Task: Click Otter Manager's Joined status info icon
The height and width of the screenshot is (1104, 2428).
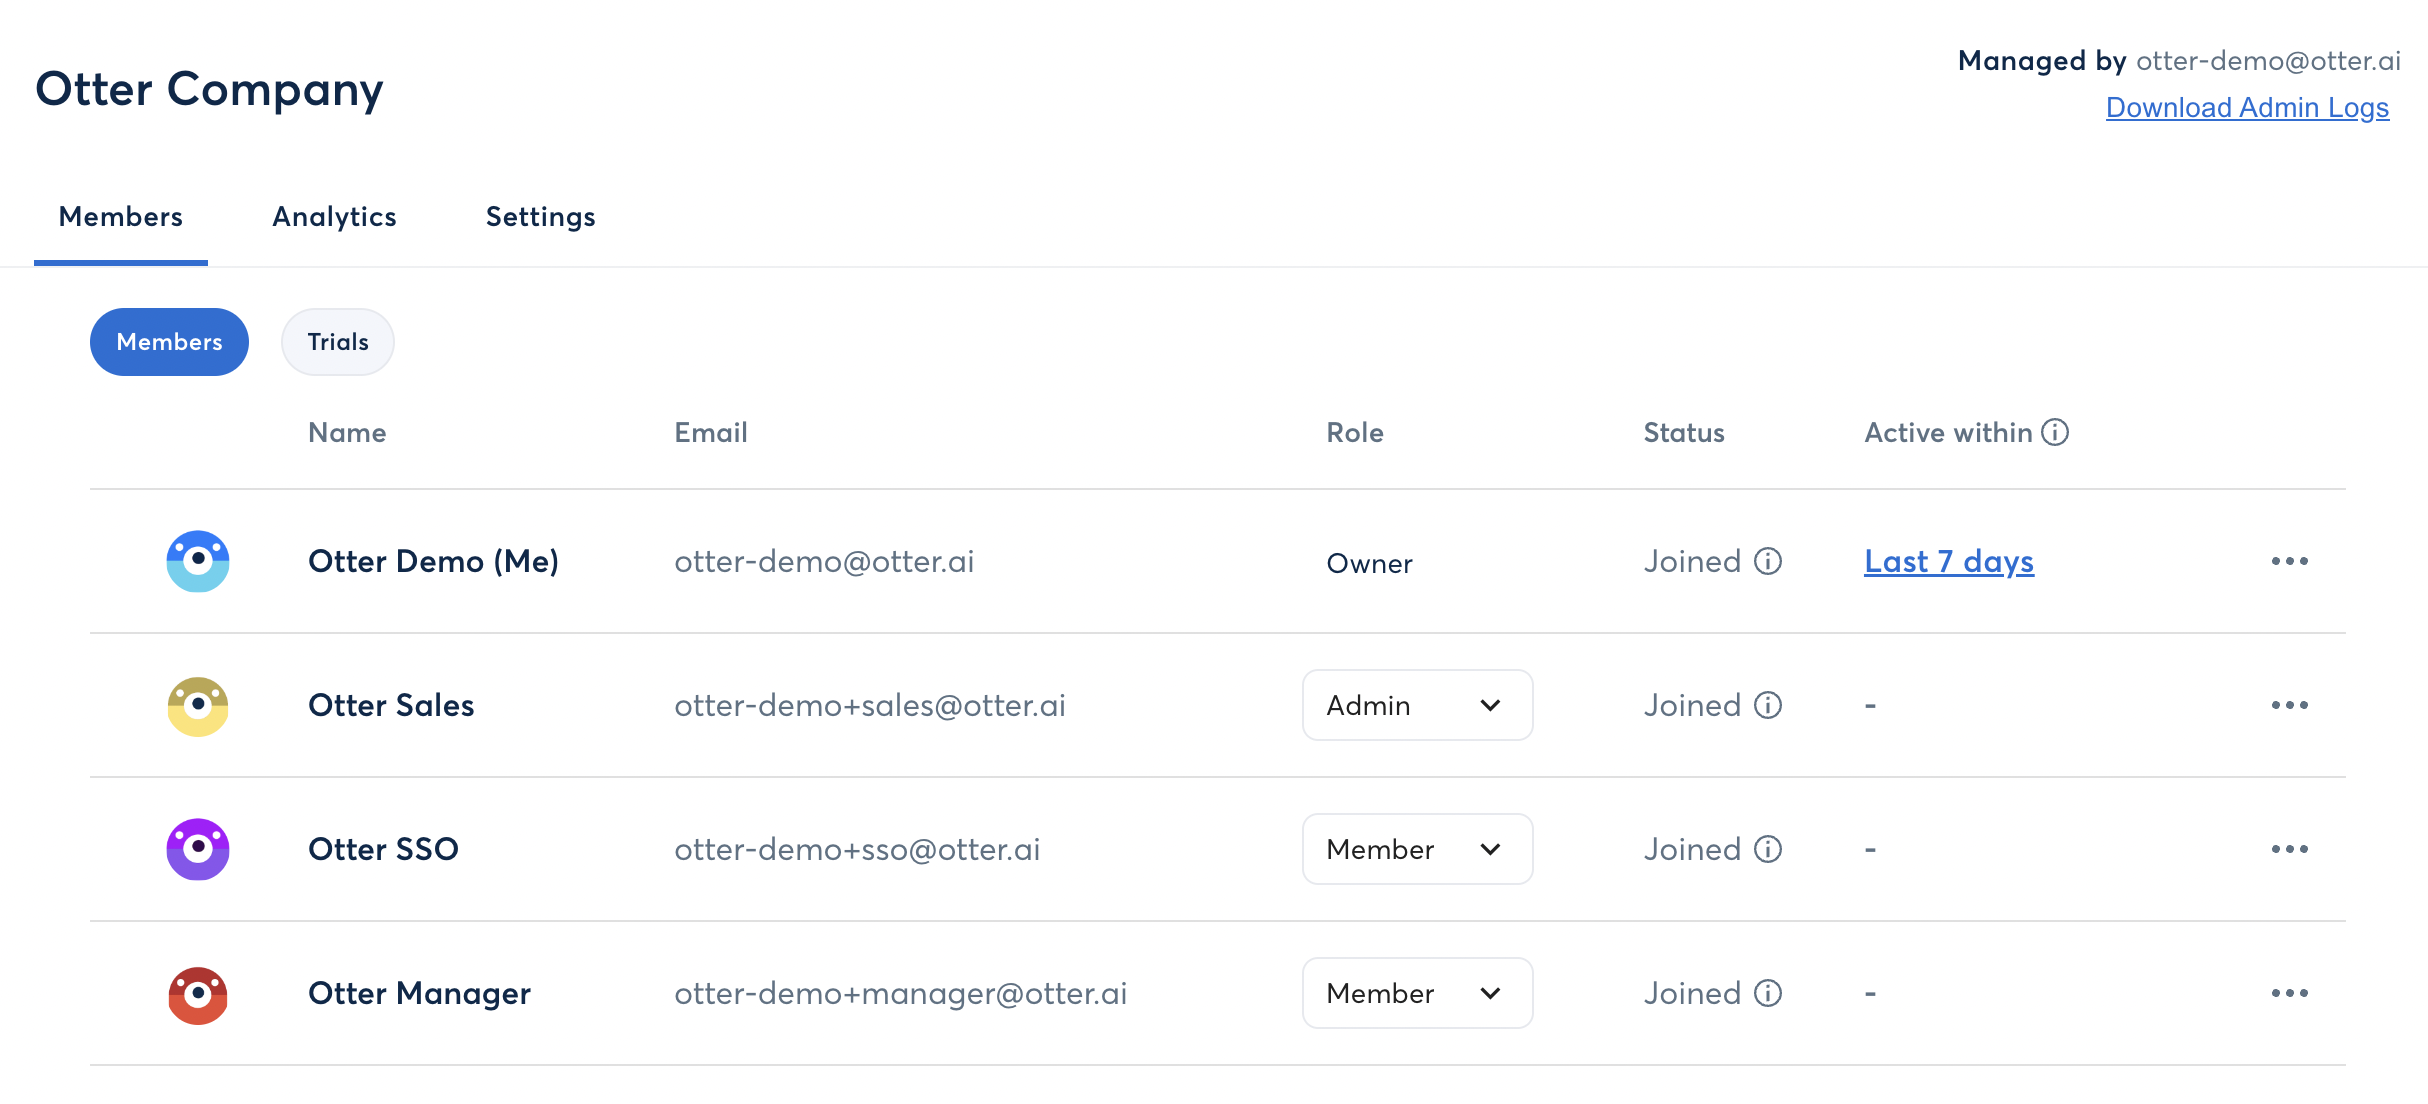Action: (1768, 993)
